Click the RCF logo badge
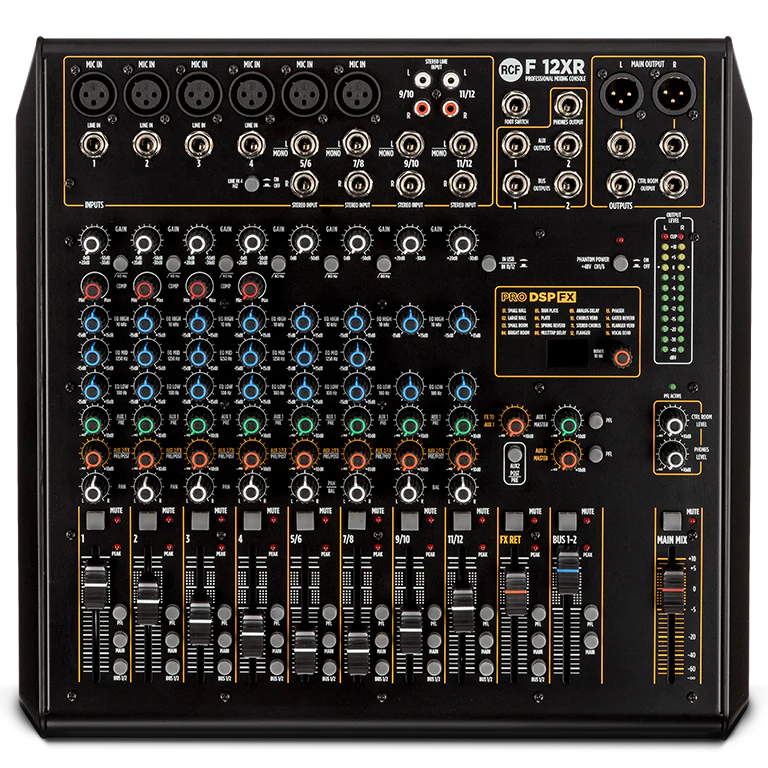768x768 pixels. coord(510,70)
